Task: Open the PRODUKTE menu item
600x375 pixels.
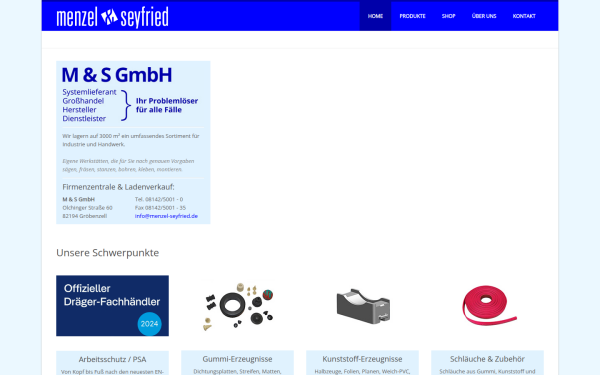Action: pyautogui.click(x=412, y=16)
